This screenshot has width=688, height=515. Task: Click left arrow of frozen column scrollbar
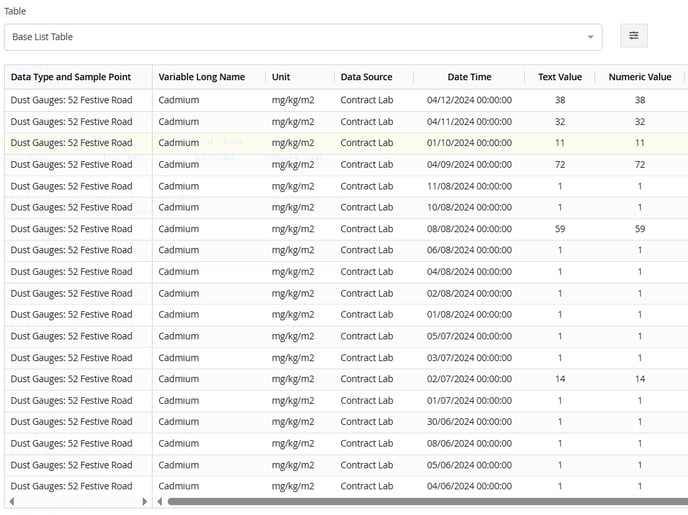pos(11,501)
